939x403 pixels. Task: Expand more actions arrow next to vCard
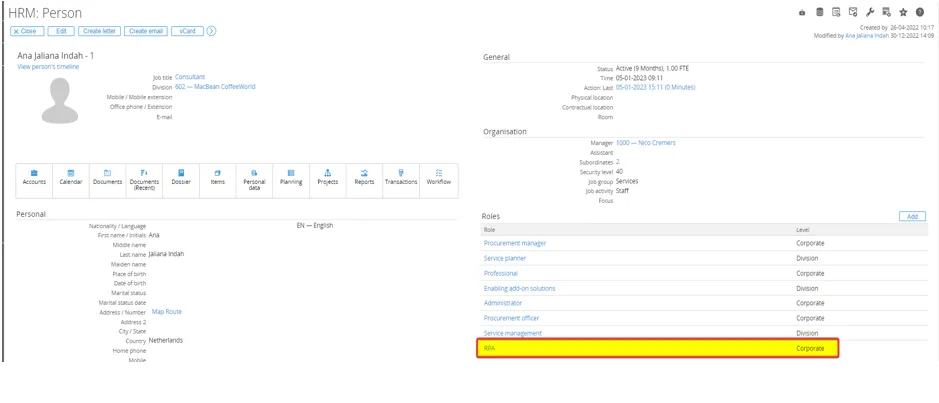[x=211, y=31]
